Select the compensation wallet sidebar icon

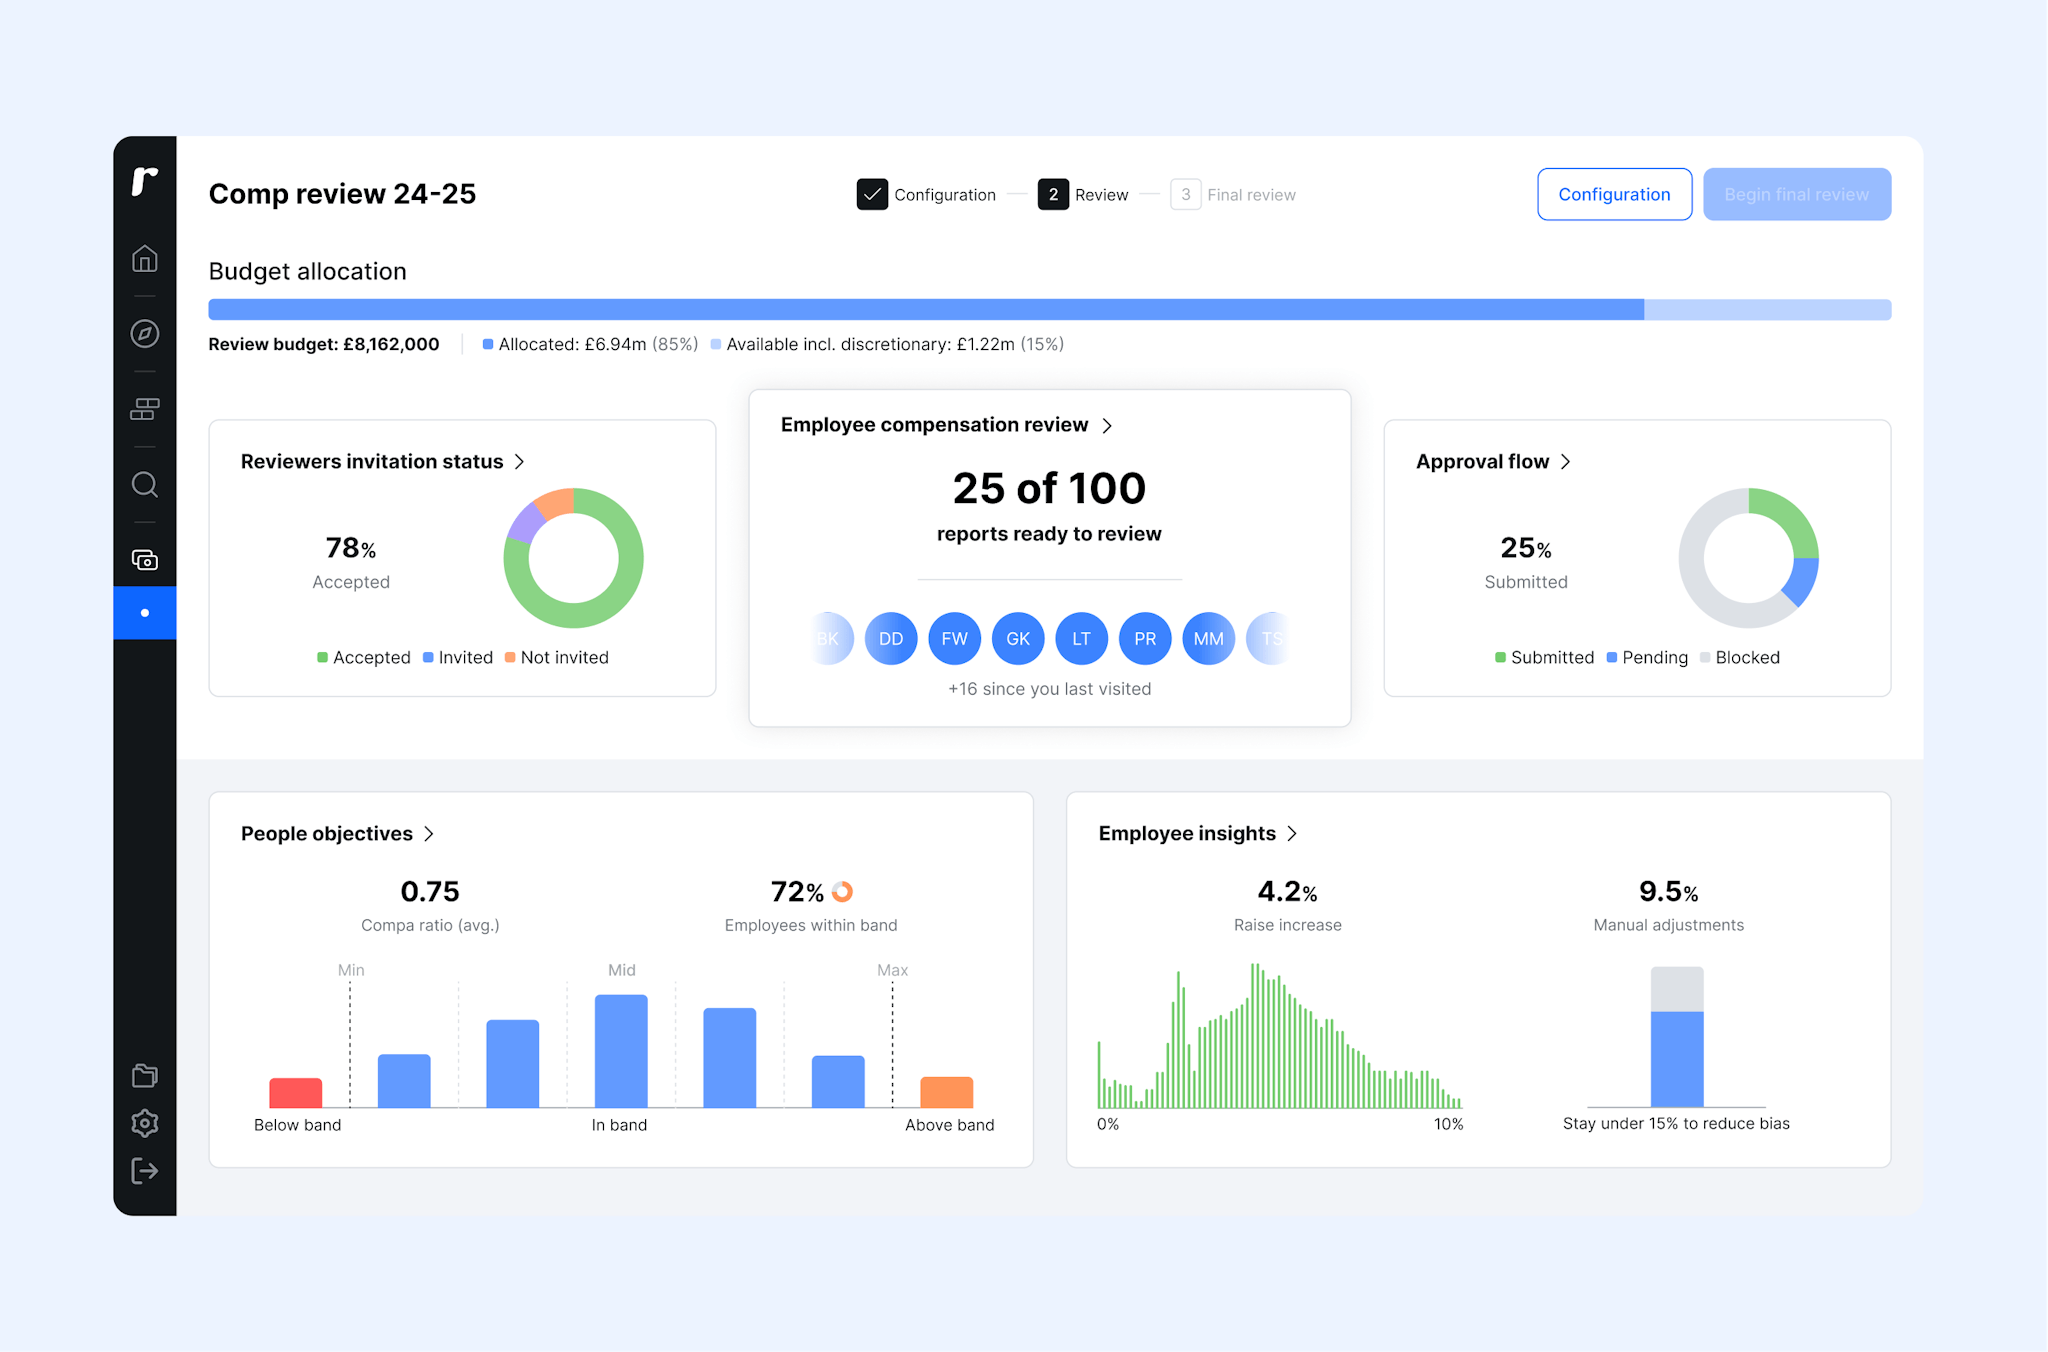click(145, 560)
